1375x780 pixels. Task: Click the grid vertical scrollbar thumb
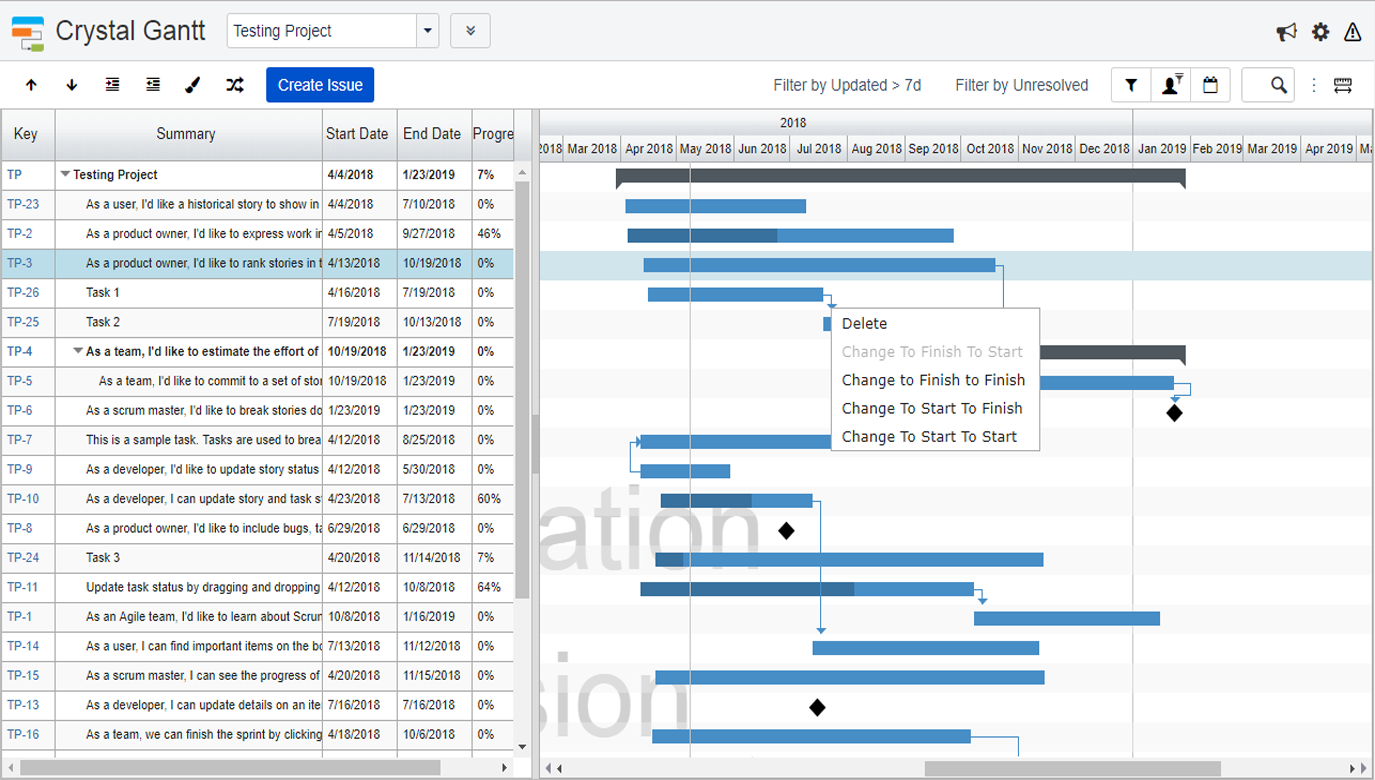click(x=522, y=390)
